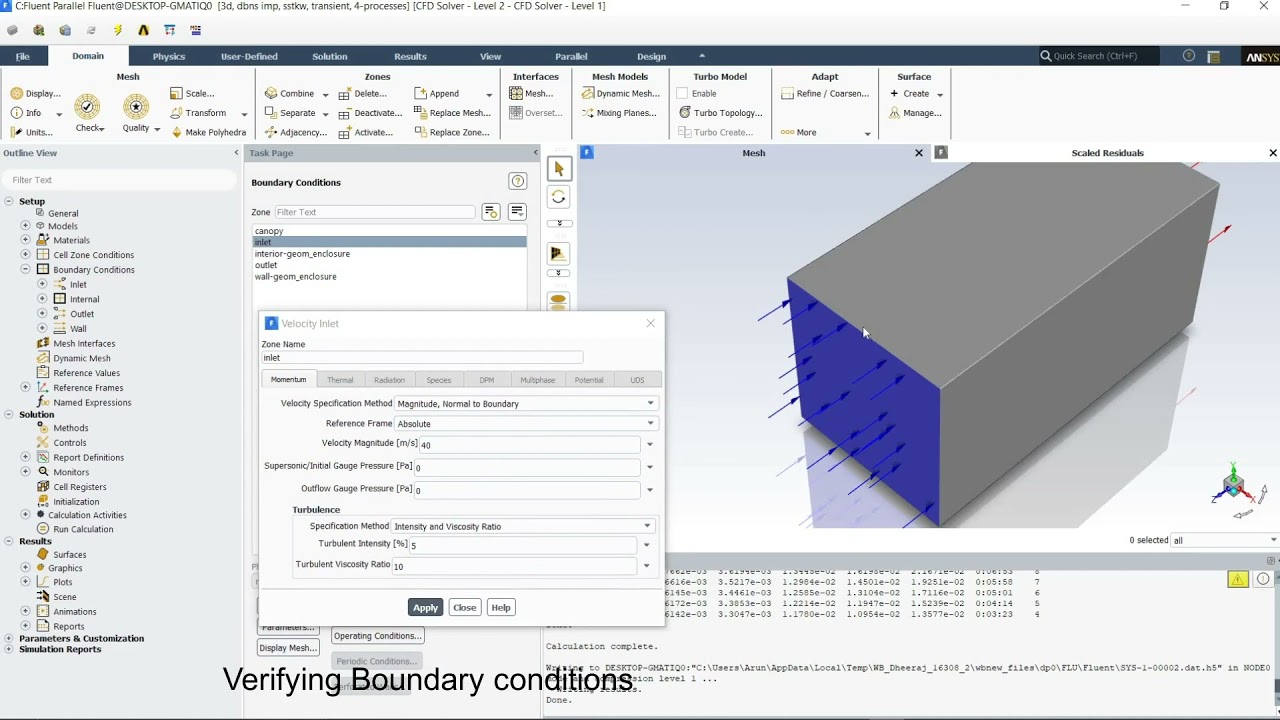1280x720 pixels.
Task: Select the pointer tool in graphics toolbar
Action: pos(559,169)
